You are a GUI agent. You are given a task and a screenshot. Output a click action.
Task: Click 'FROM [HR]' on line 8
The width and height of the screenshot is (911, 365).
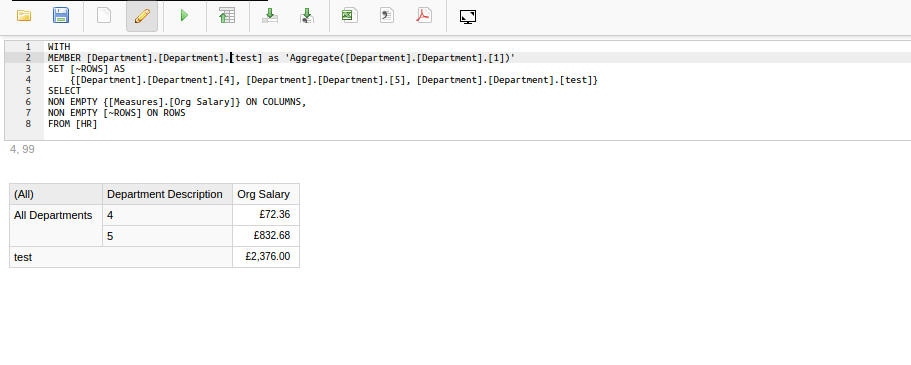73,124
